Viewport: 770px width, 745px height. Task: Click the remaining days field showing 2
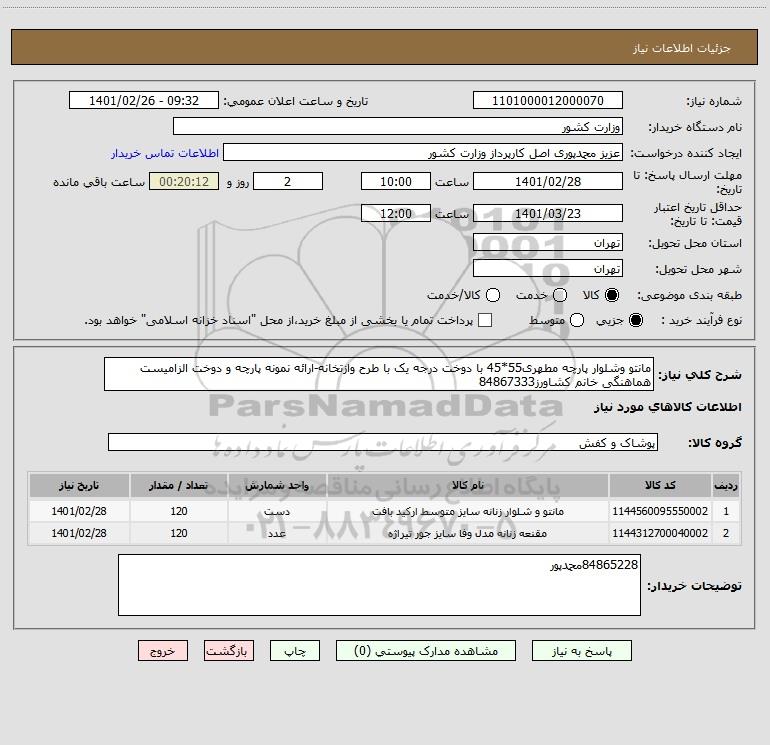288,181
